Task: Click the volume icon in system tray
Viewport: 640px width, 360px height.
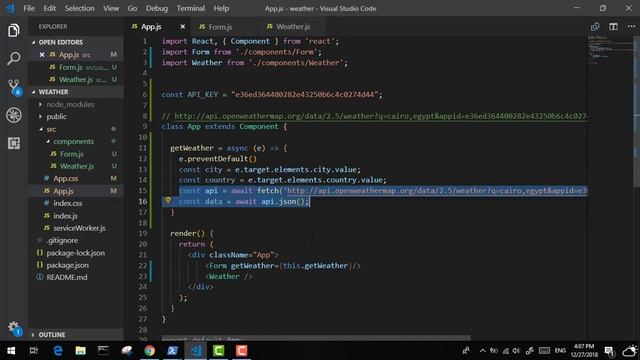Action: (x=516, y=351)
